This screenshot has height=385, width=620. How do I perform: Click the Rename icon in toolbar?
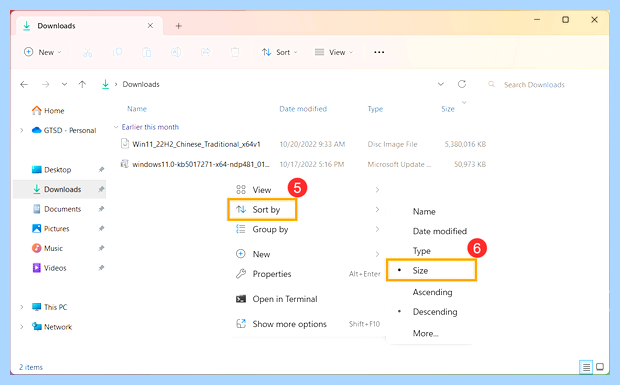pyautogui.click(x=176, y=52)
